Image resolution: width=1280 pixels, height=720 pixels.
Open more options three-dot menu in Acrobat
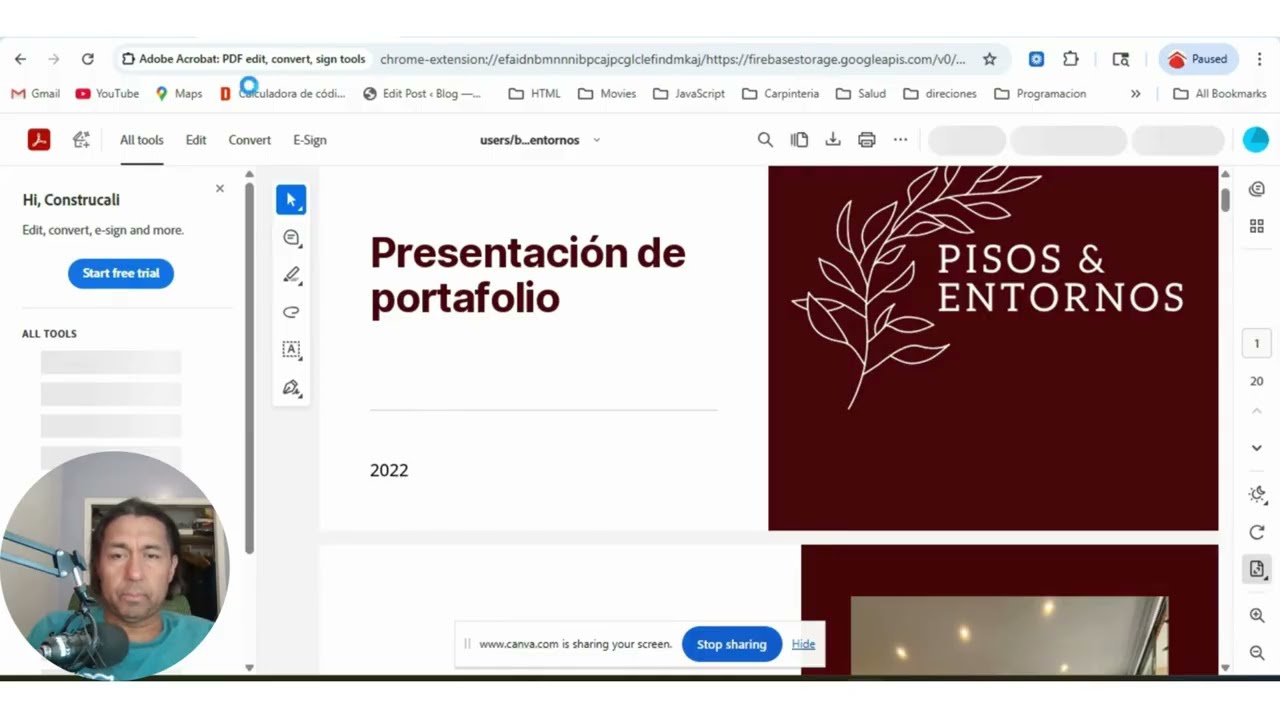901,140
